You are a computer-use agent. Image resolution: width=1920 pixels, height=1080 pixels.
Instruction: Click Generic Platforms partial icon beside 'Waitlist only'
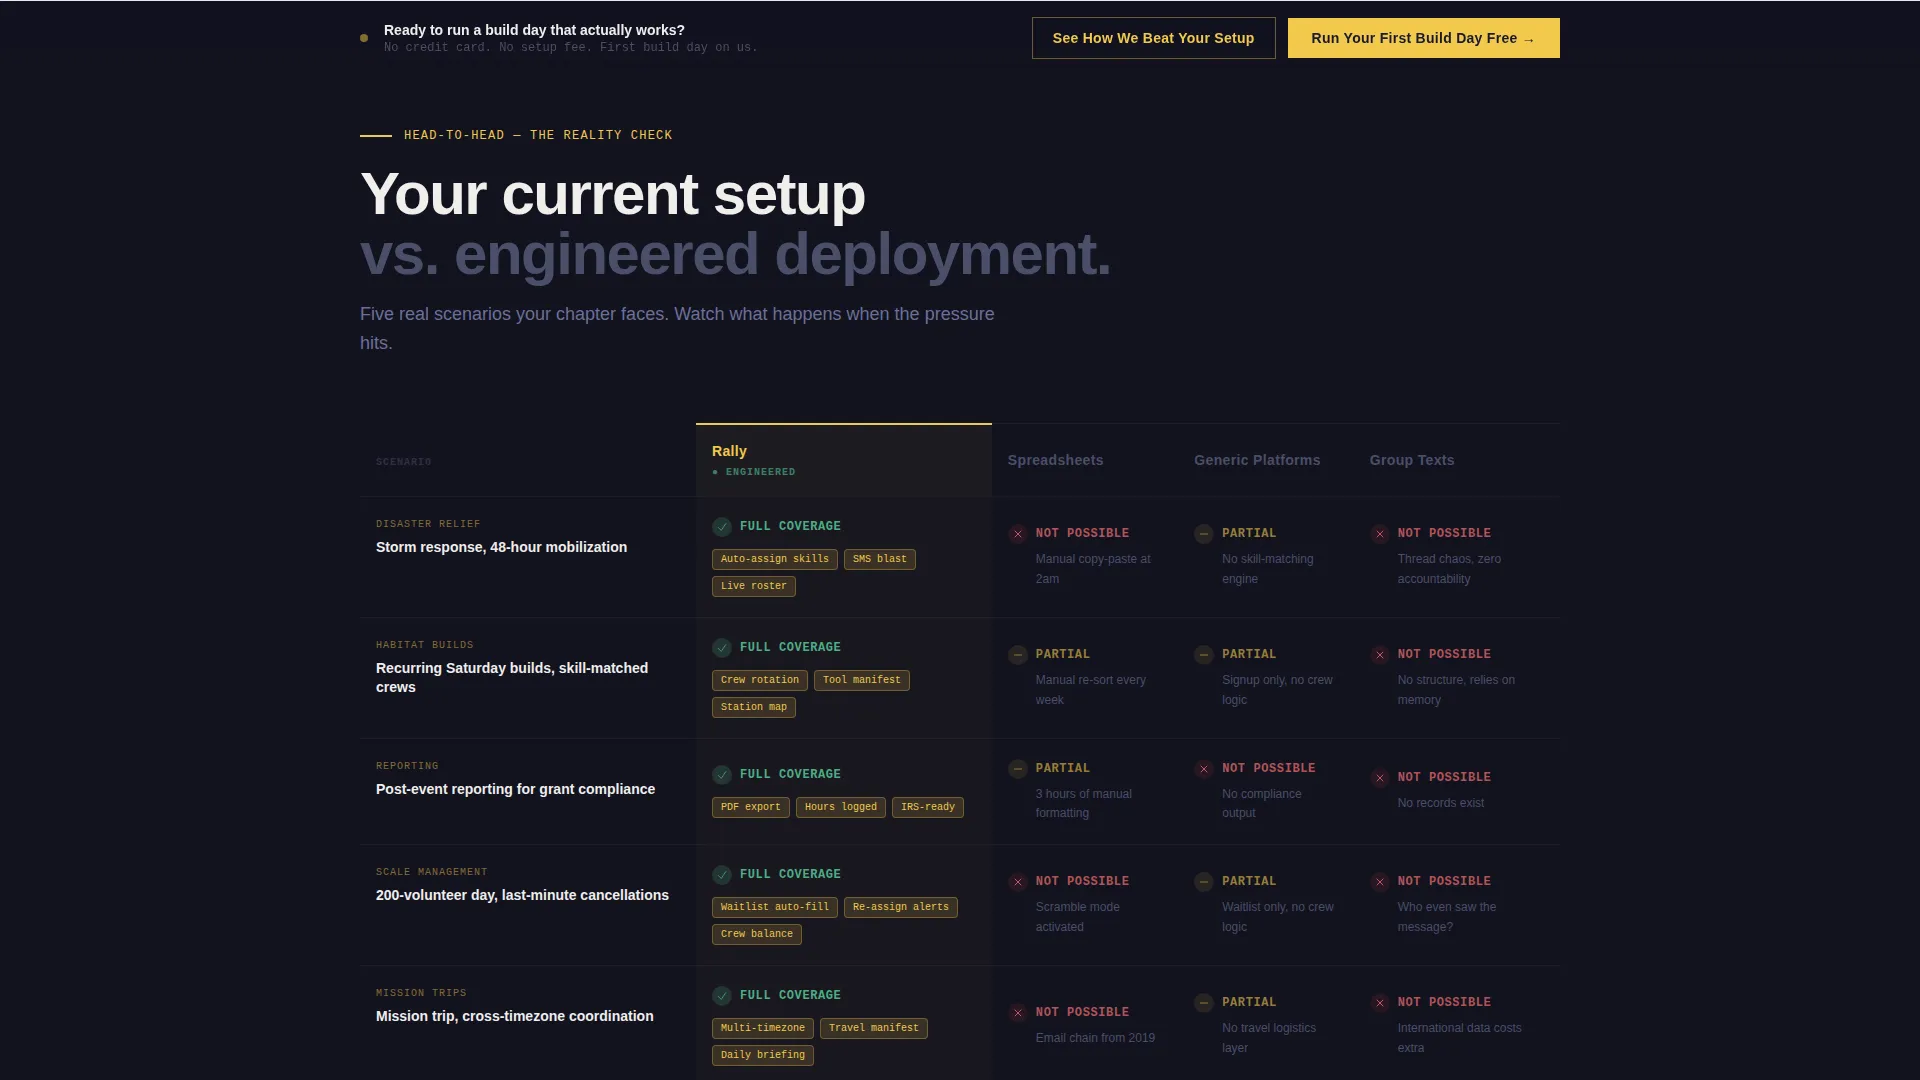(x=1204, y=882)
